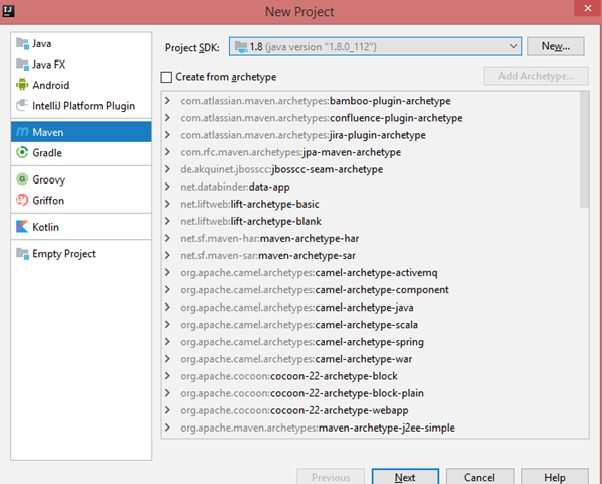Expand the camel-archetype-java tree node
Screen dimensions: 602x484
coord(167,307)
